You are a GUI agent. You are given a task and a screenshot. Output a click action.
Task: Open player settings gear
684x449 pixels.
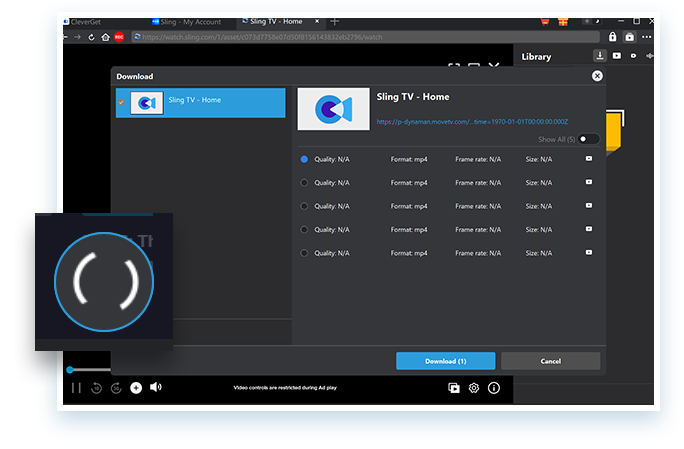474,388
